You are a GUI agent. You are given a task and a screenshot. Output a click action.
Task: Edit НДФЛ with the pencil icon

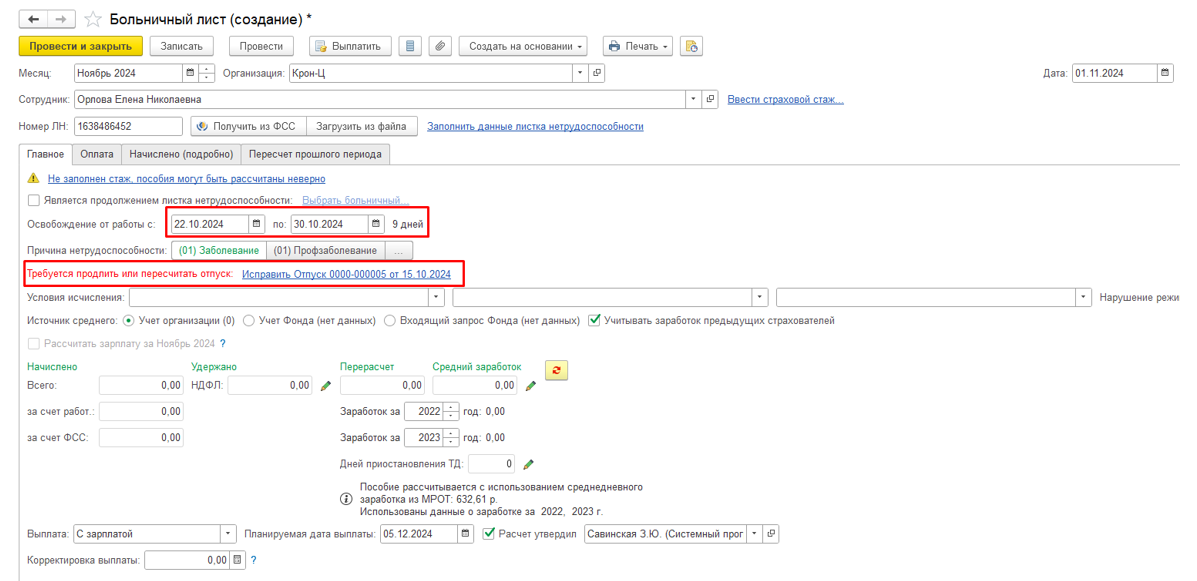325,386
